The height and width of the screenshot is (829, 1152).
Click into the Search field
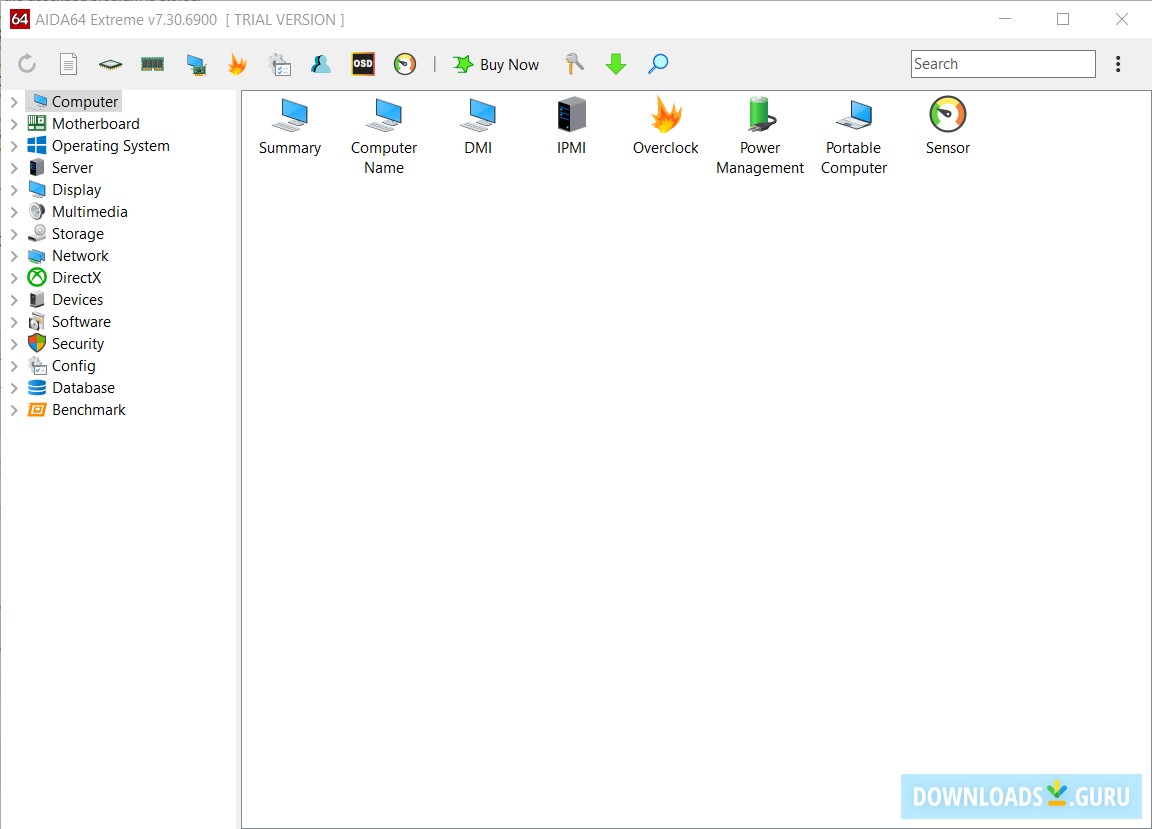point(1003,64)
